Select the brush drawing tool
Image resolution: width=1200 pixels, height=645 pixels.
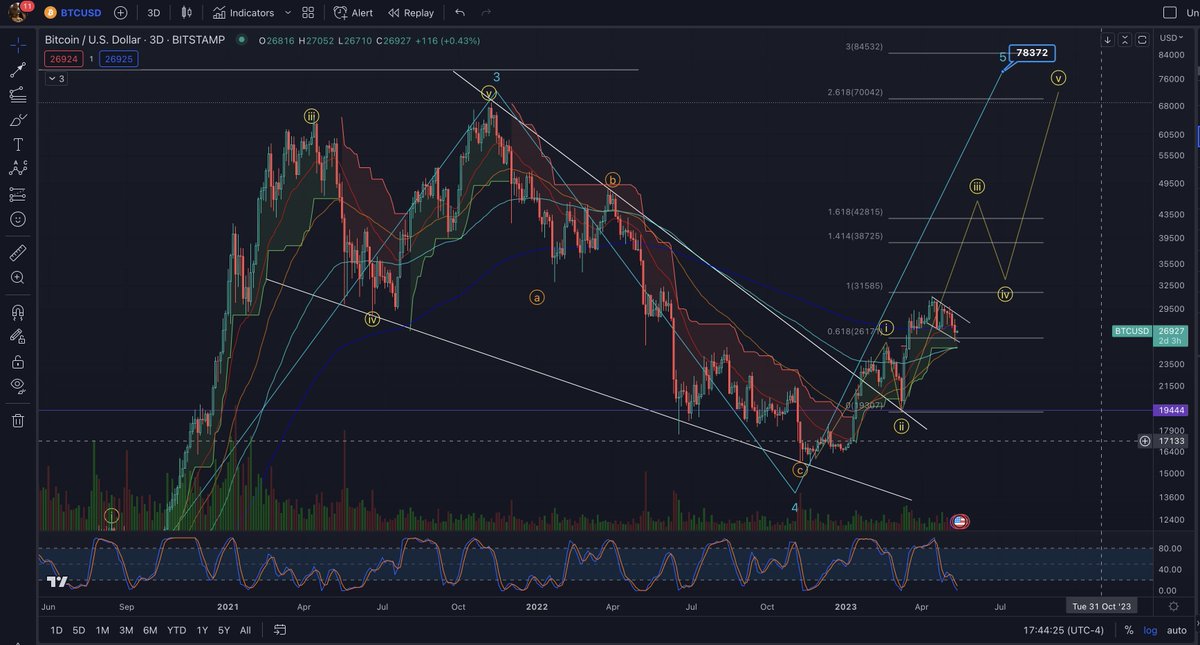(x=18, y=120)
